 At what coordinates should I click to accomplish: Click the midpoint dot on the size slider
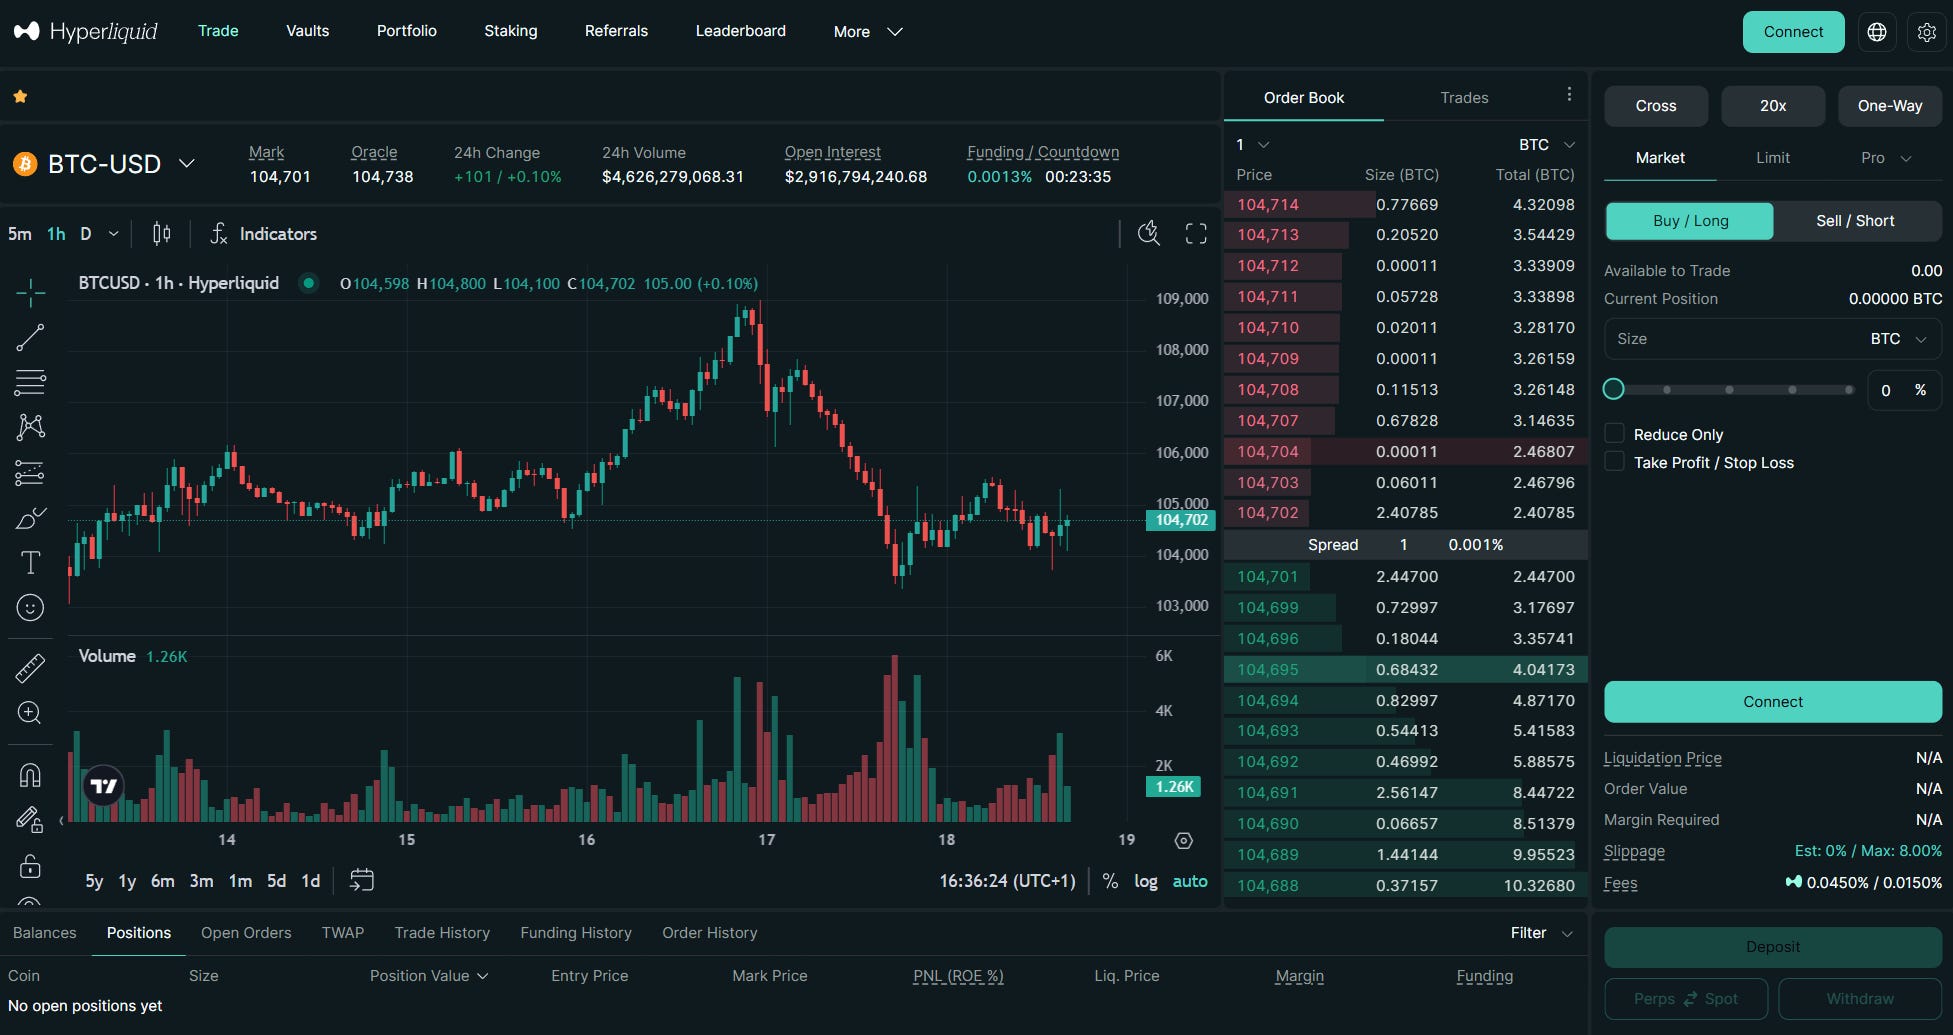click(1729, 390)
